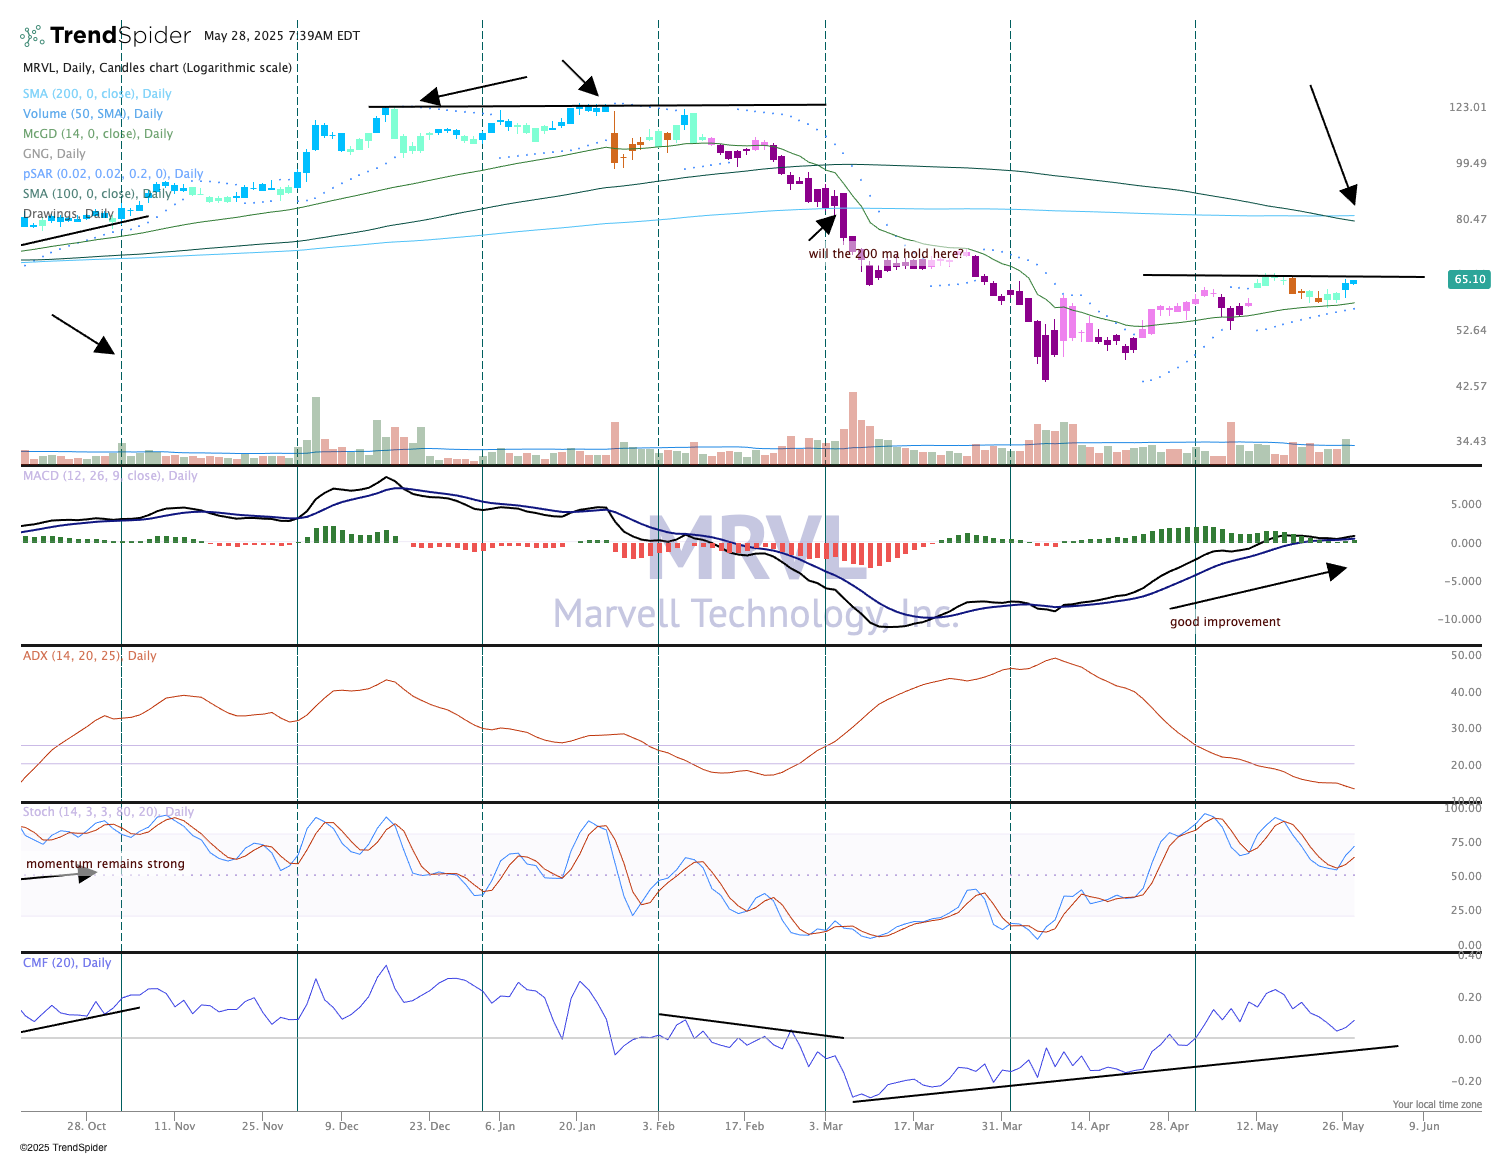The height and width of the screenshot is (1157, 1512).
Task: Toggle the SMA (200, 0, close) legend entry
Action: 97,94
